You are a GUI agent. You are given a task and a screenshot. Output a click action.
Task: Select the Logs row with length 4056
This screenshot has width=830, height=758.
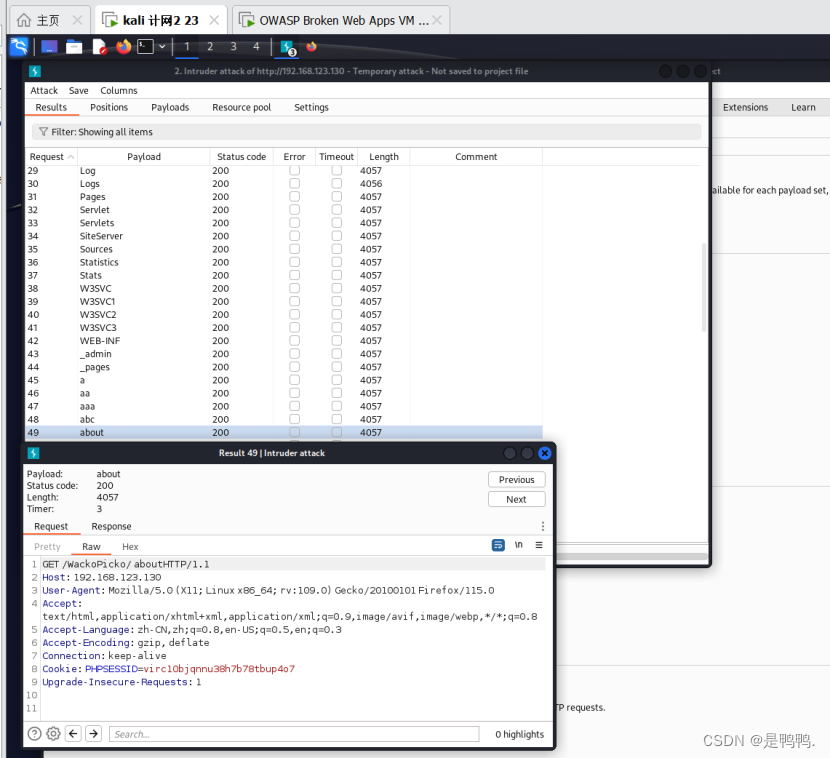284,184
